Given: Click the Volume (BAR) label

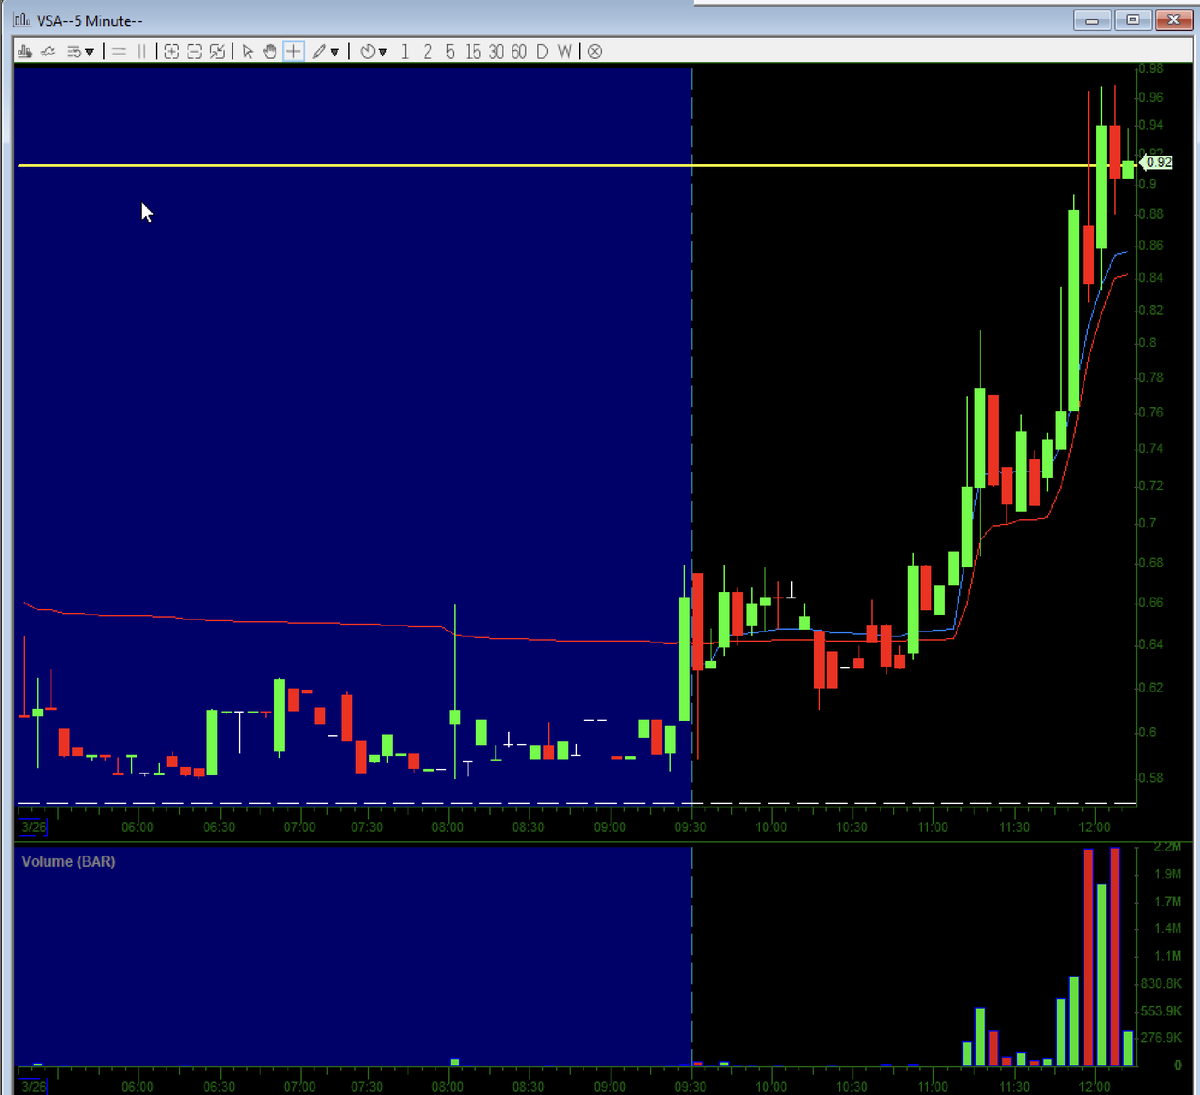Looking at the screenshot, I should 68,861.
